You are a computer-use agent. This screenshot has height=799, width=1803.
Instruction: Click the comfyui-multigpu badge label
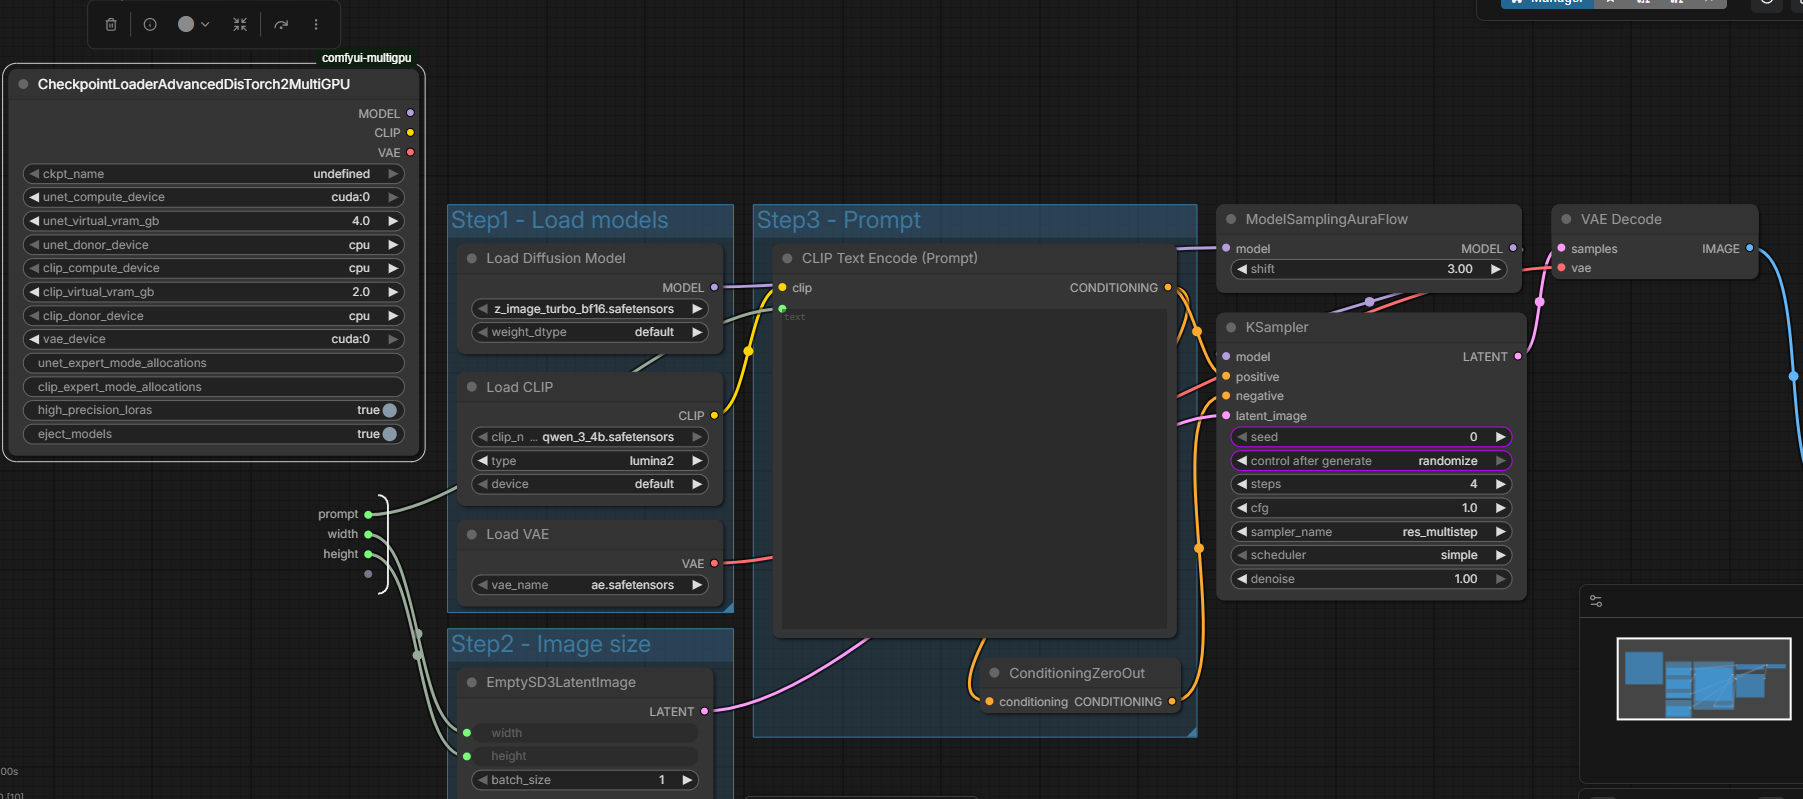point(367,58)
